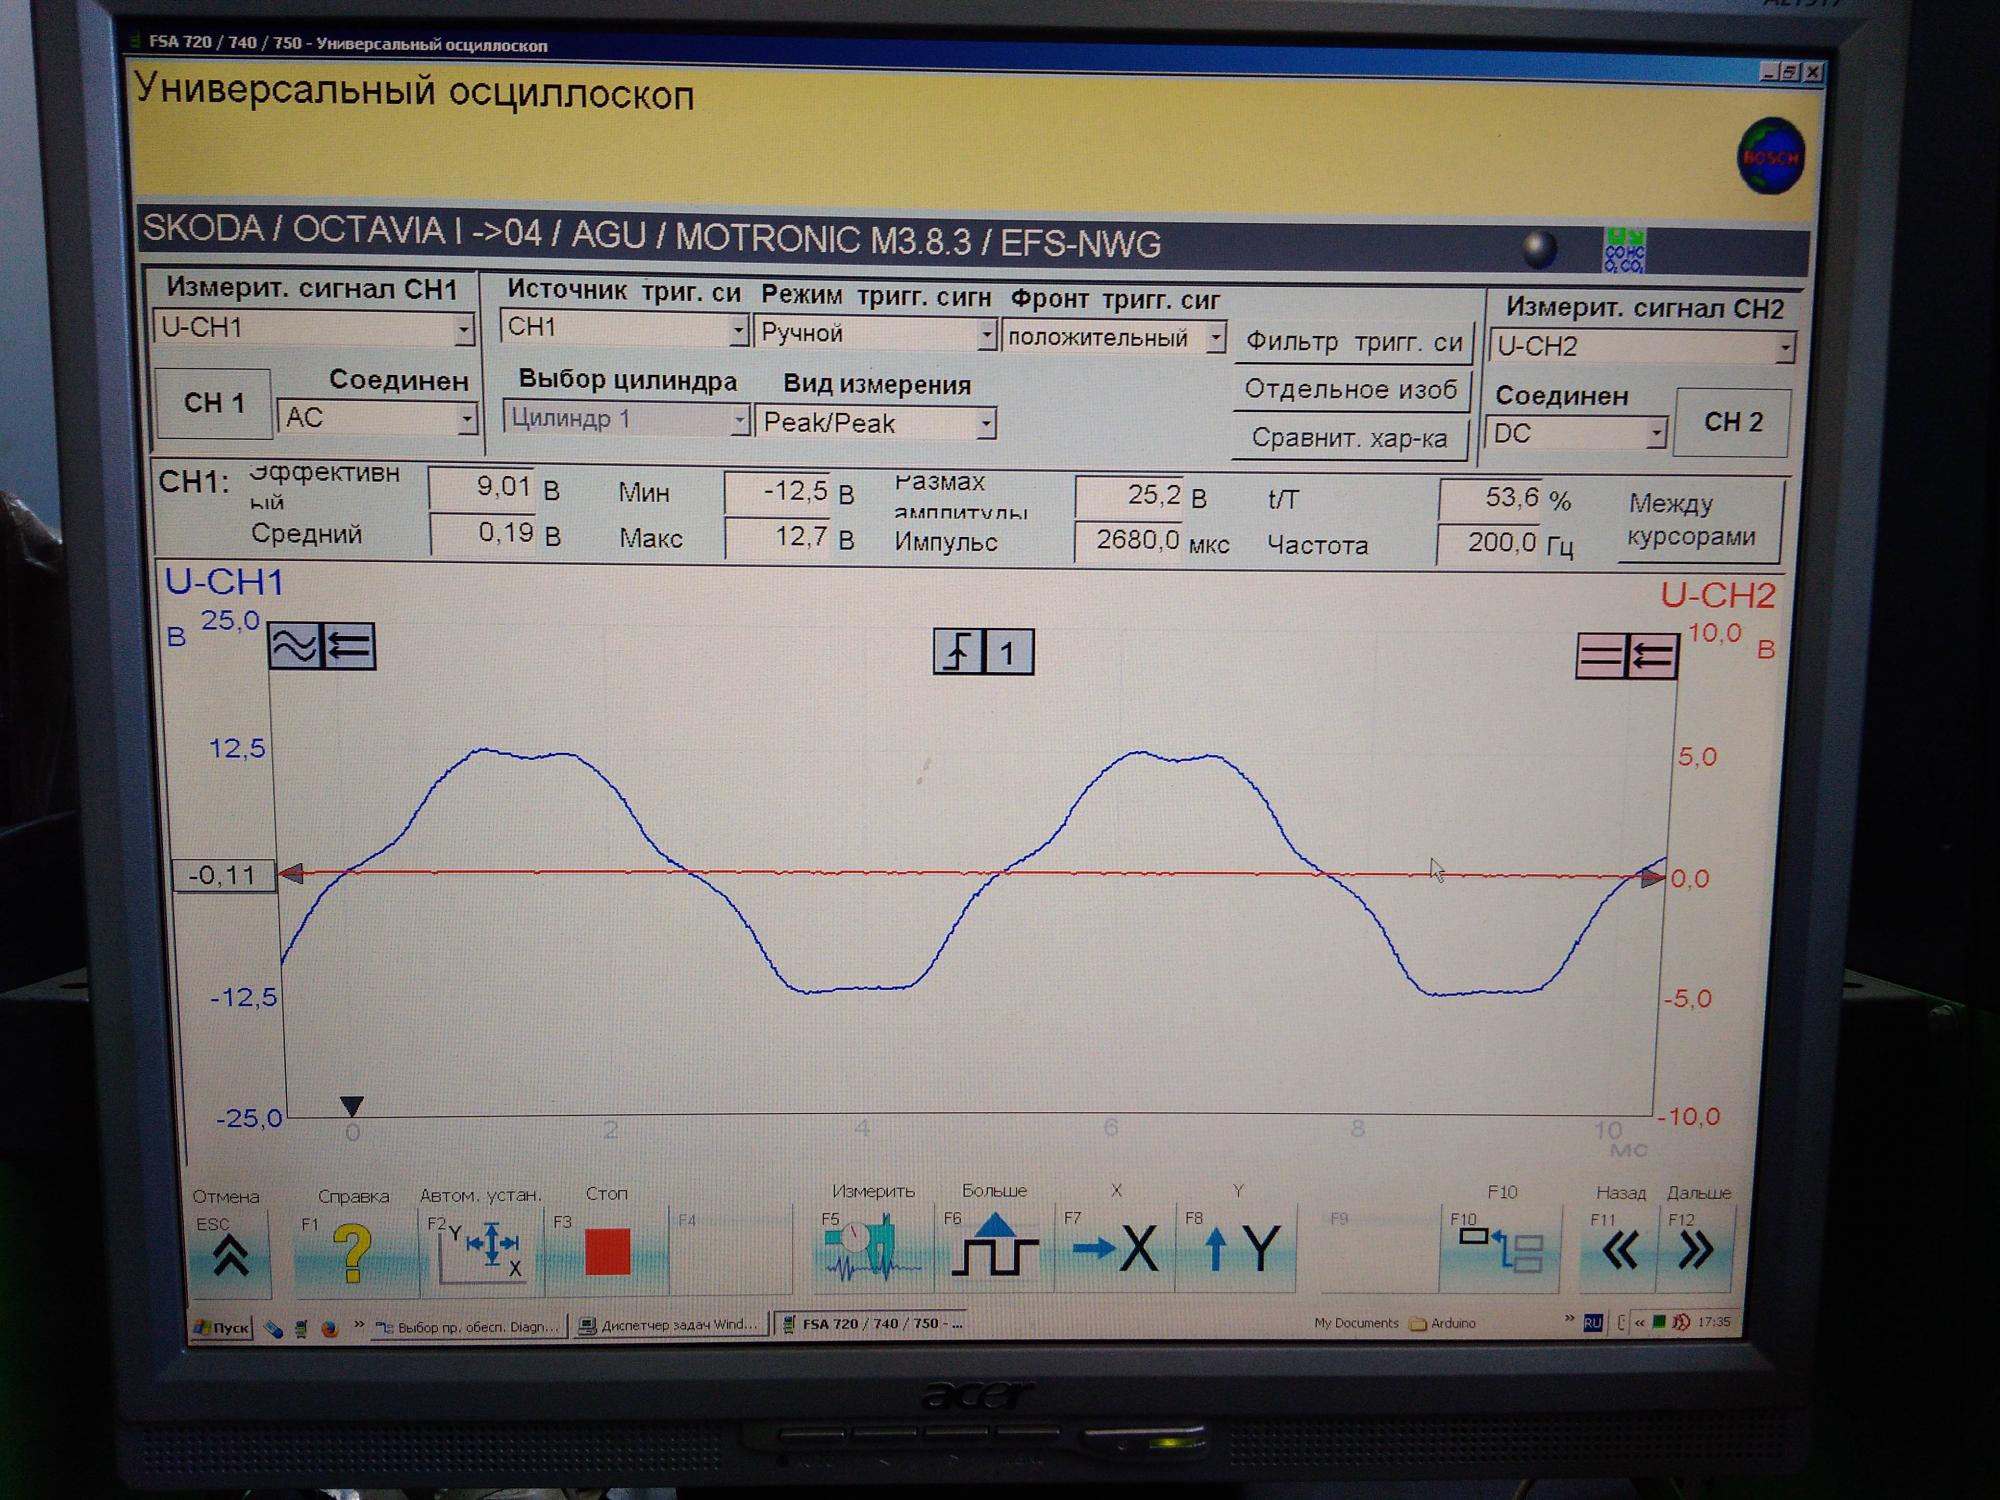This screenshot has height=1500, width=2000.
Task: Switch to FSA 720 / 740 / 750 taskbar item
Action: (x=872, y=1324)
